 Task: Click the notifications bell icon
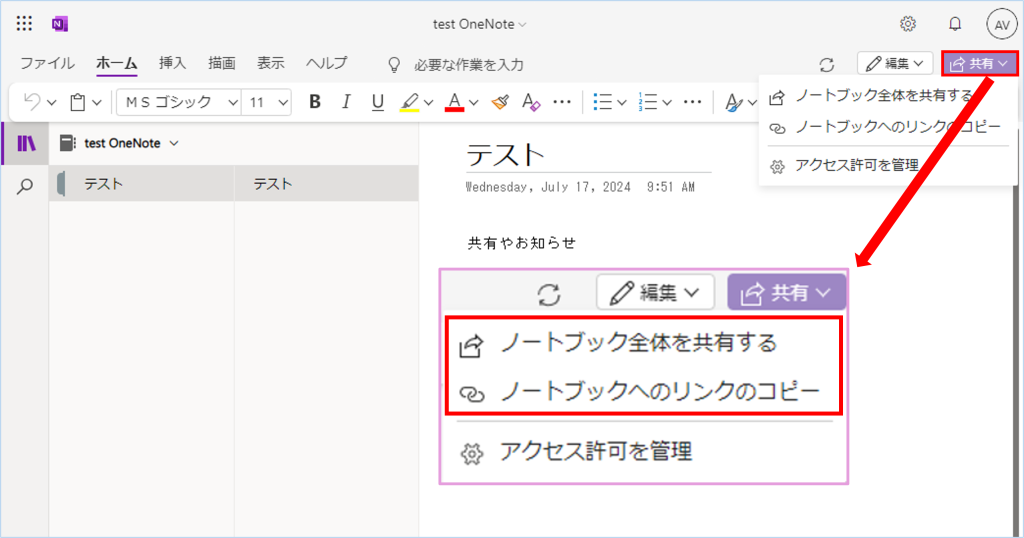955,24
